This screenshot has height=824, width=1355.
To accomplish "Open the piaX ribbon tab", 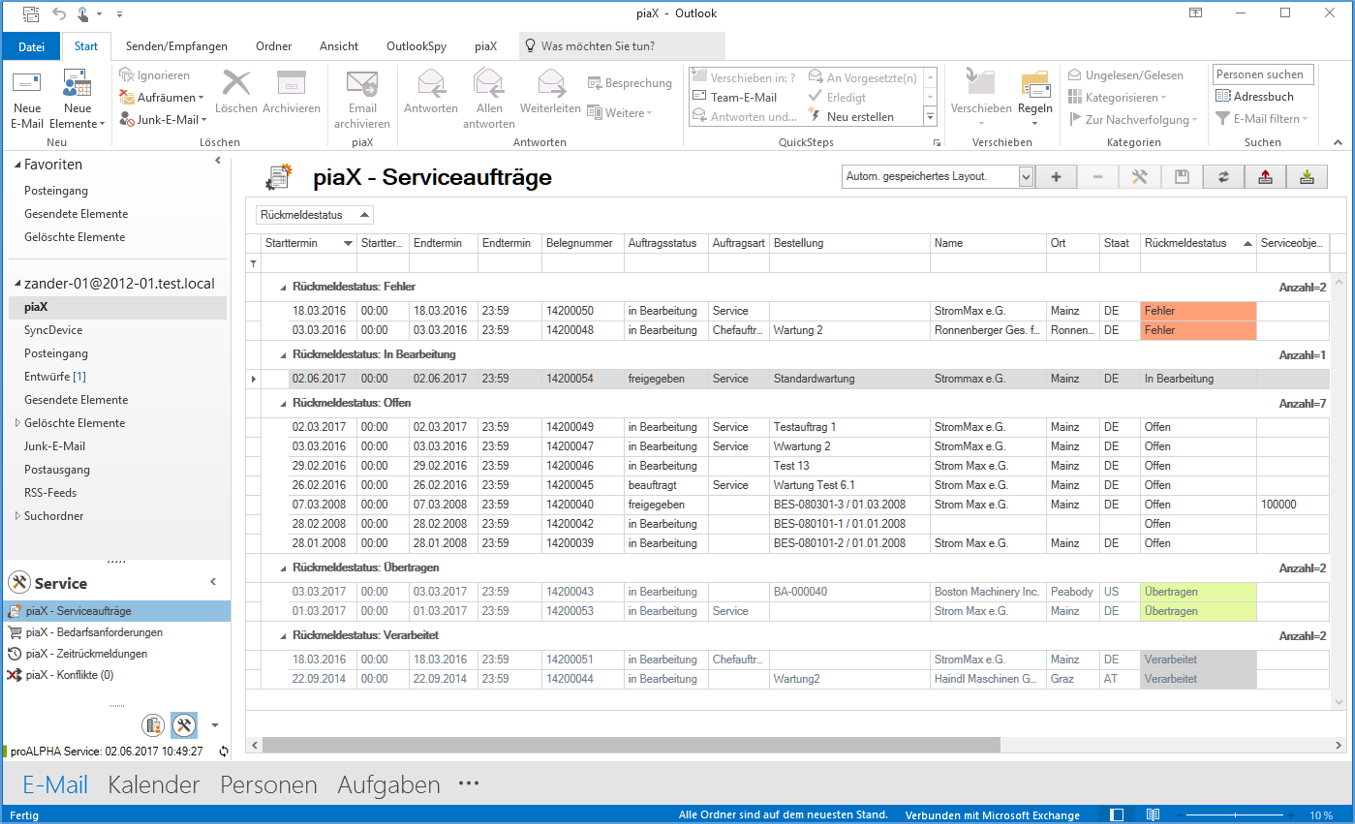I will pos(486,46).
